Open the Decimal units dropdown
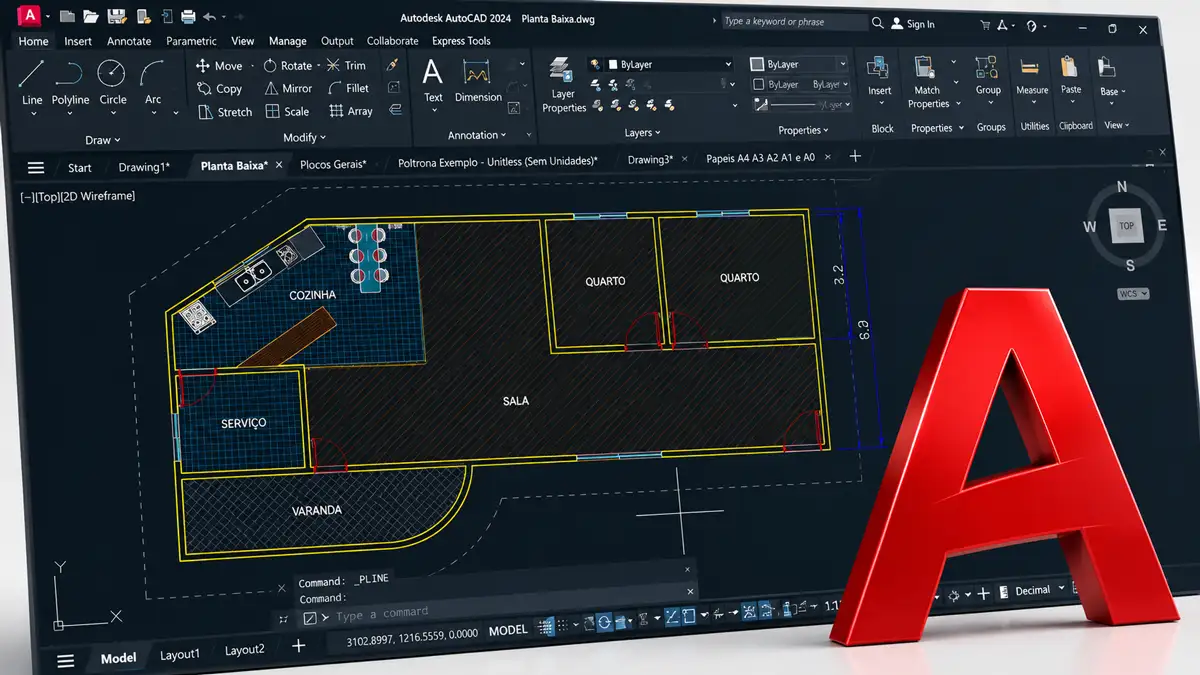 [1039, 591]
